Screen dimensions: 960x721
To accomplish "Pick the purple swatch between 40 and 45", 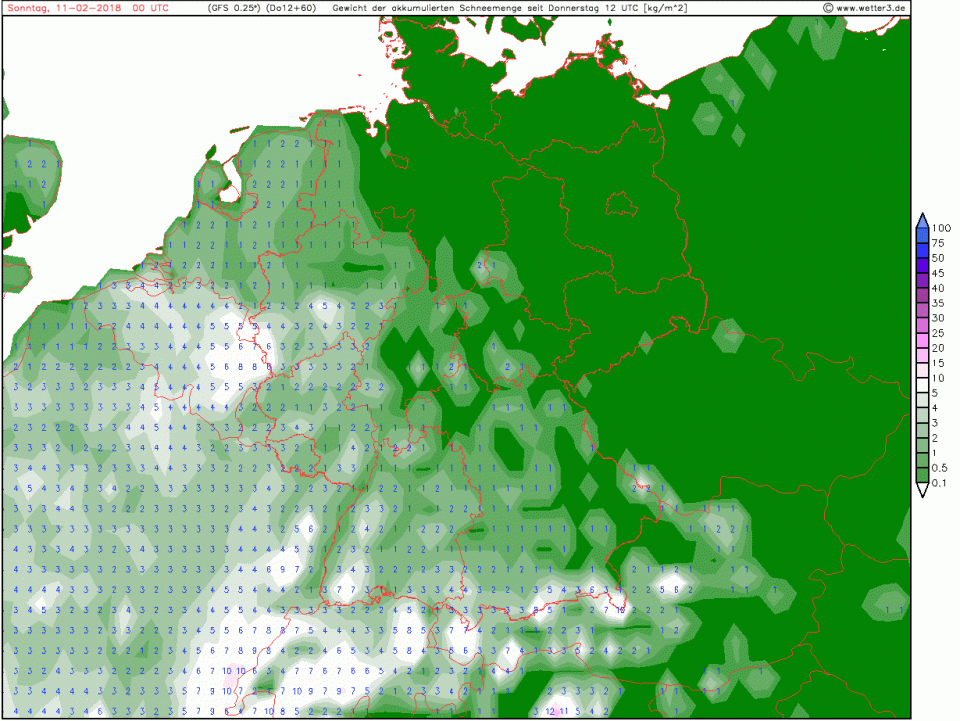I will pos(922,280).
